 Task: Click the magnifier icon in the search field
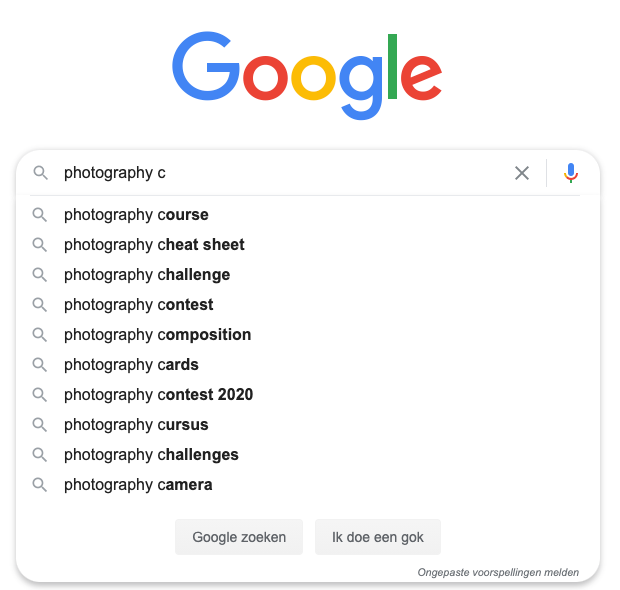click(x=40, y=173)
